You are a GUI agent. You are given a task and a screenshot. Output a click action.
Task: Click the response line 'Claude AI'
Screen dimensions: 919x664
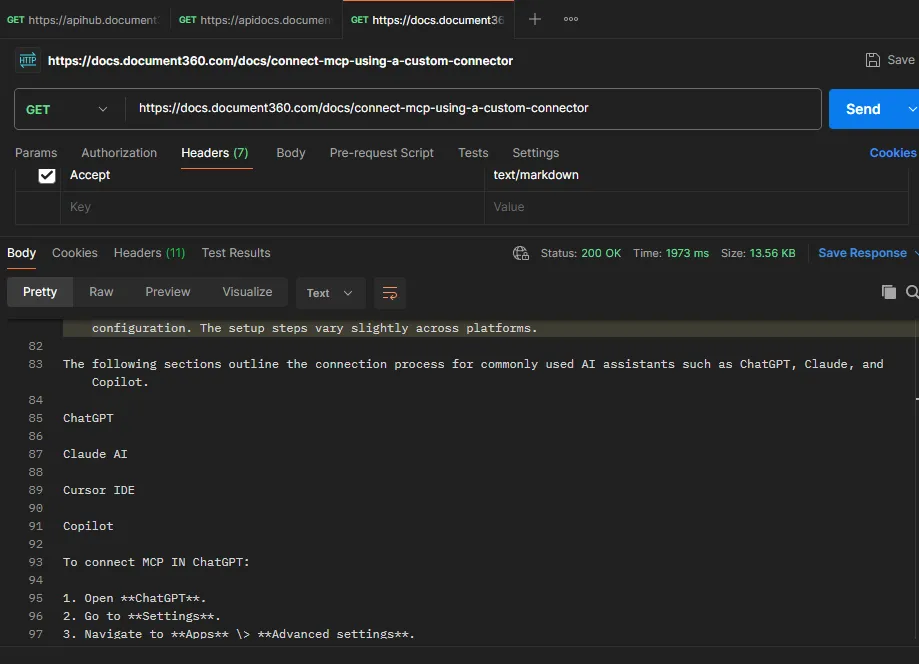coord(96,454)
